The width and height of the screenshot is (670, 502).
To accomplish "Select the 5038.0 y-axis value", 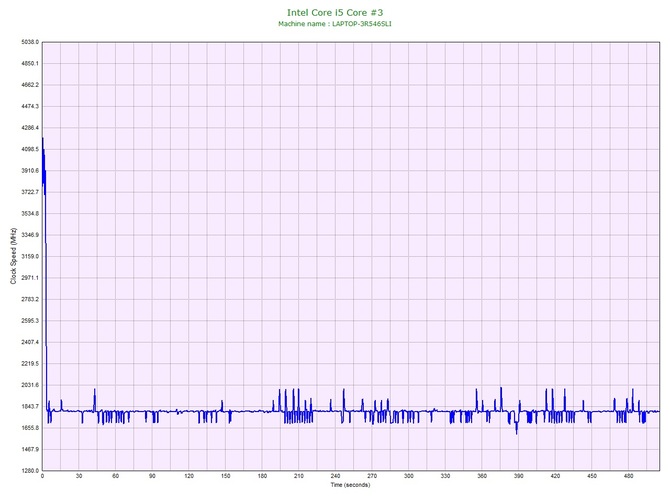I will pos(30,42).
